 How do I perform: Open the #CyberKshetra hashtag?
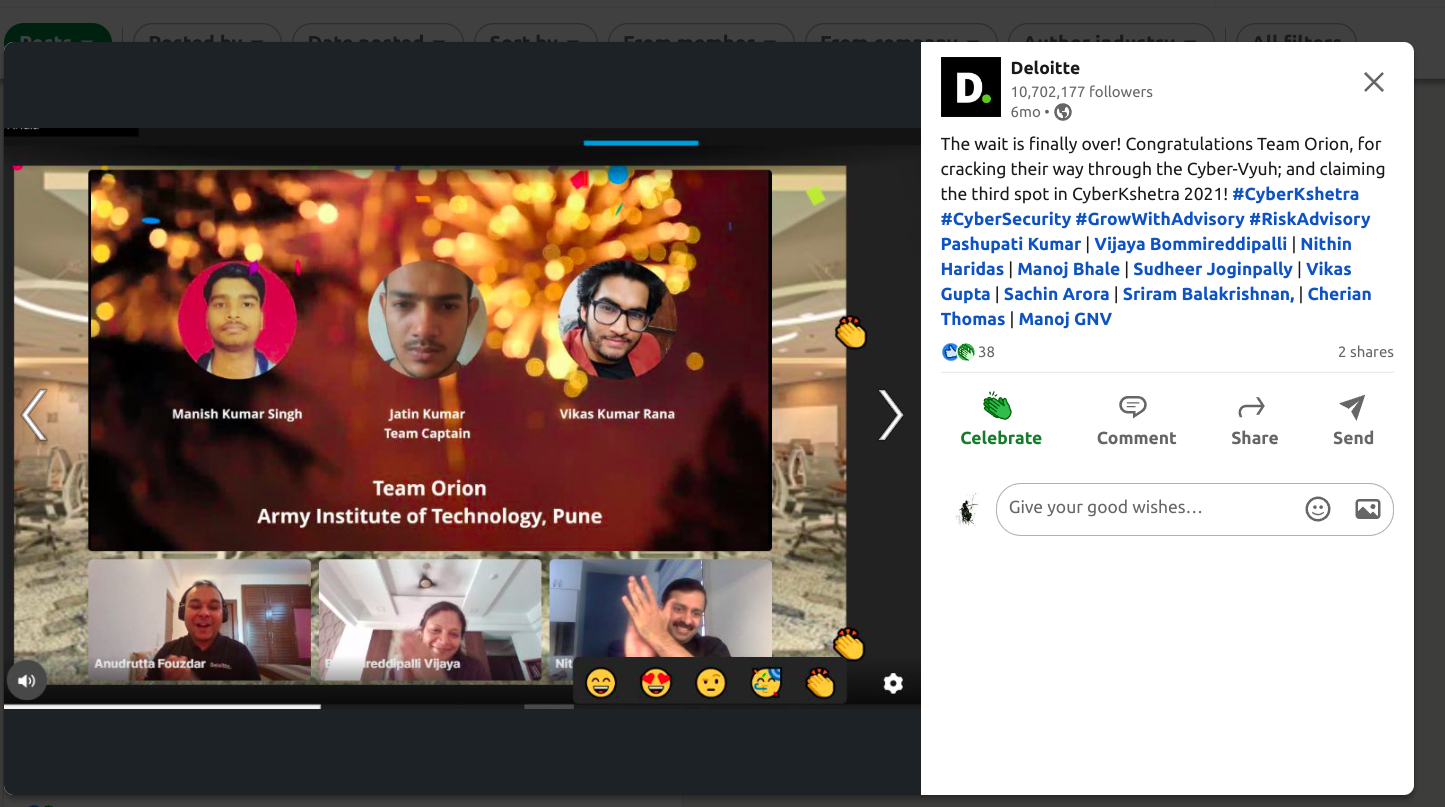pyautogui.click(x=1295, y=194)
